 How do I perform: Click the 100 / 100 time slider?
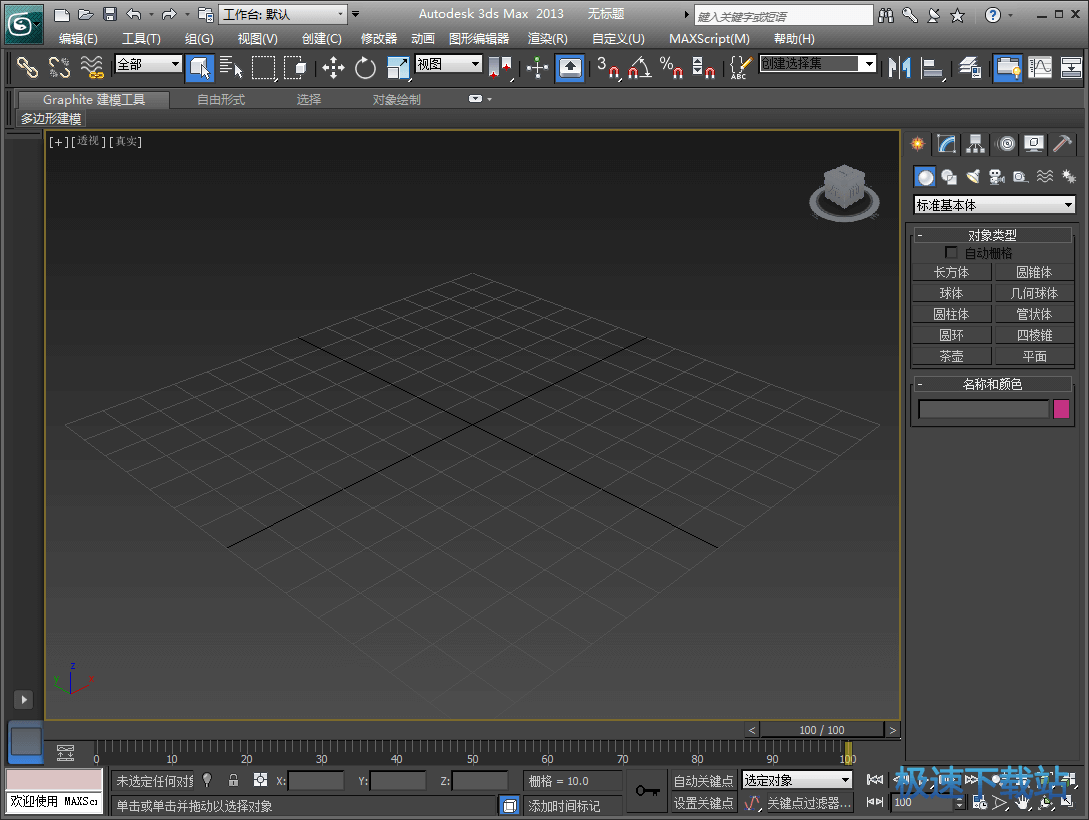point(822,730)
